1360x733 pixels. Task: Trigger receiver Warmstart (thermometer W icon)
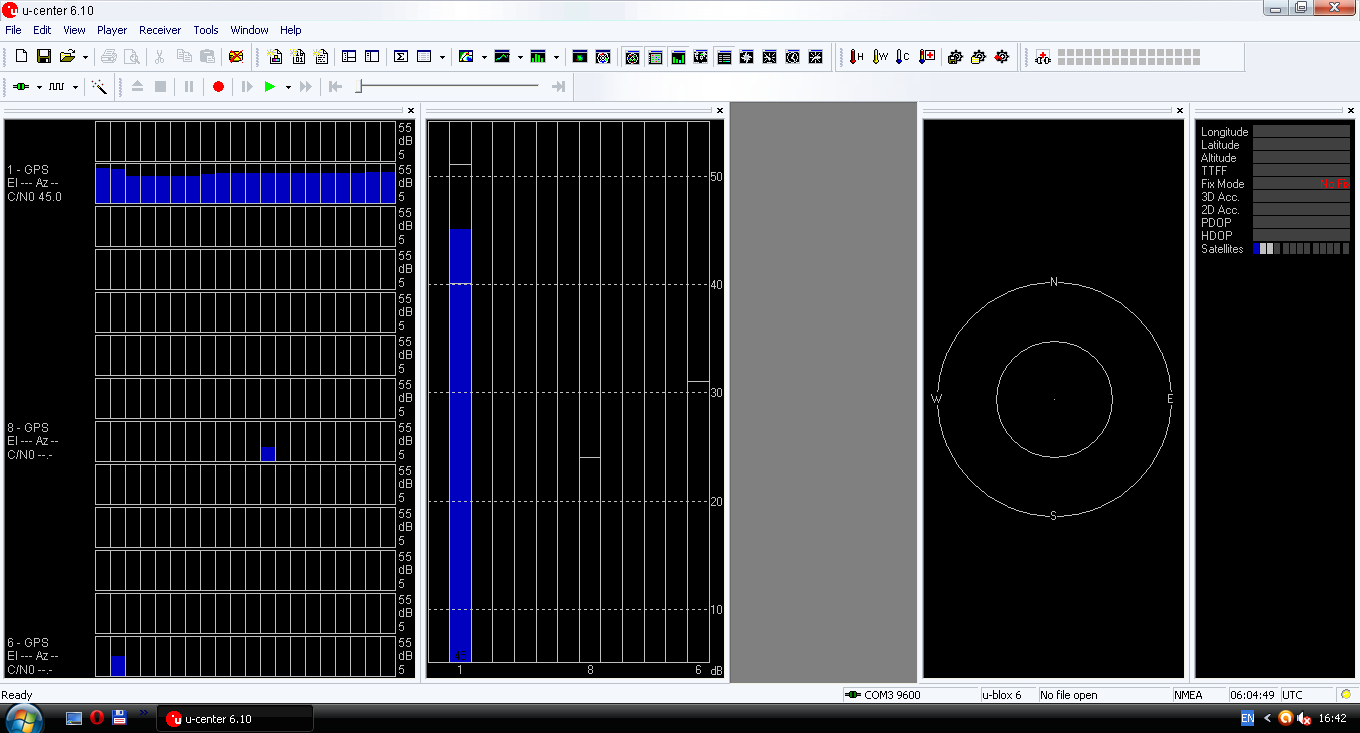pos(879,57)
